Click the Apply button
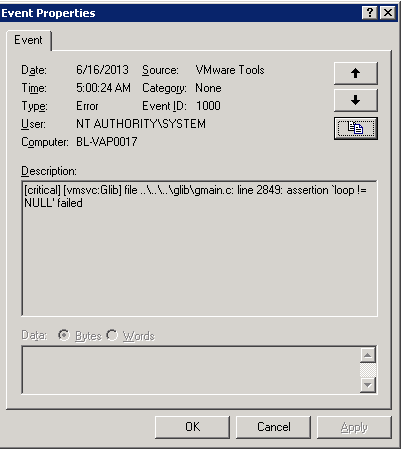Image resolution: width=401 pixels, height=449 pixels. click(354, 427)
